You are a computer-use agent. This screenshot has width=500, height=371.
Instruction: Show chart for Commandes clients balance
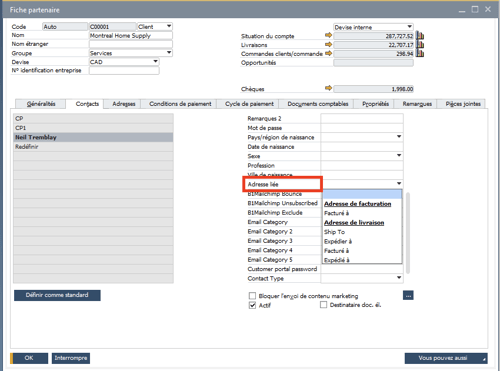pos(420,53)
